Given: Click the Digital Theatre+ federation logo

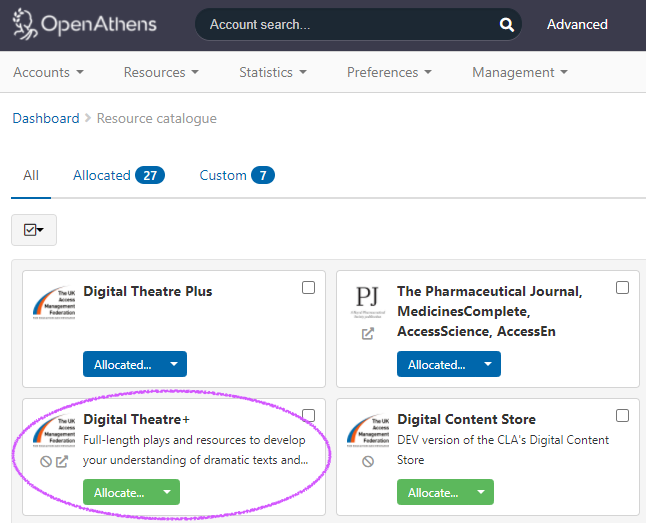Looking at the screenshot, I should point(54,431).
